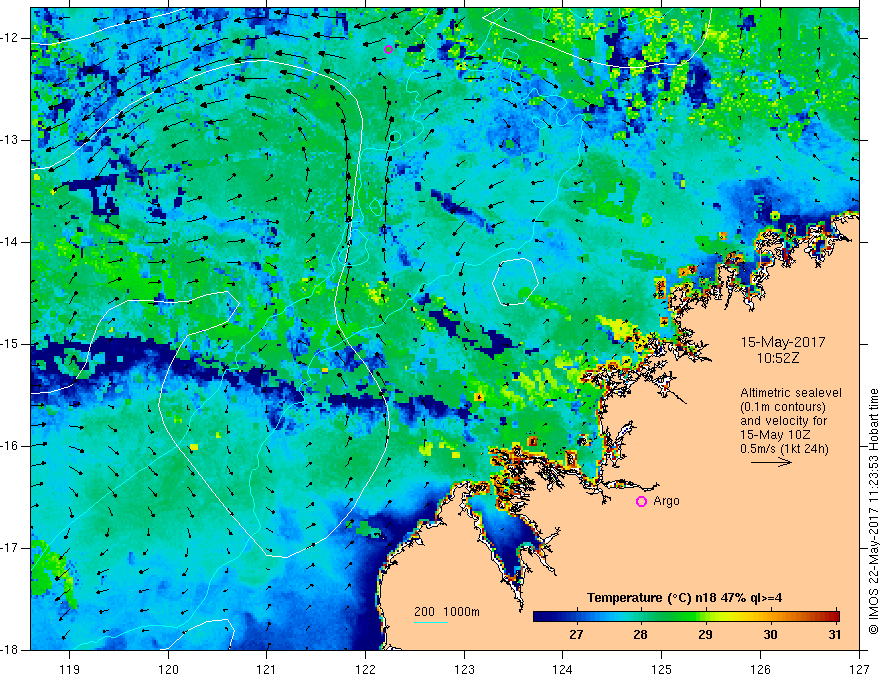Screen dimensions: 880x680
Task: Click the longitude axis label 126
Action: 760,669
